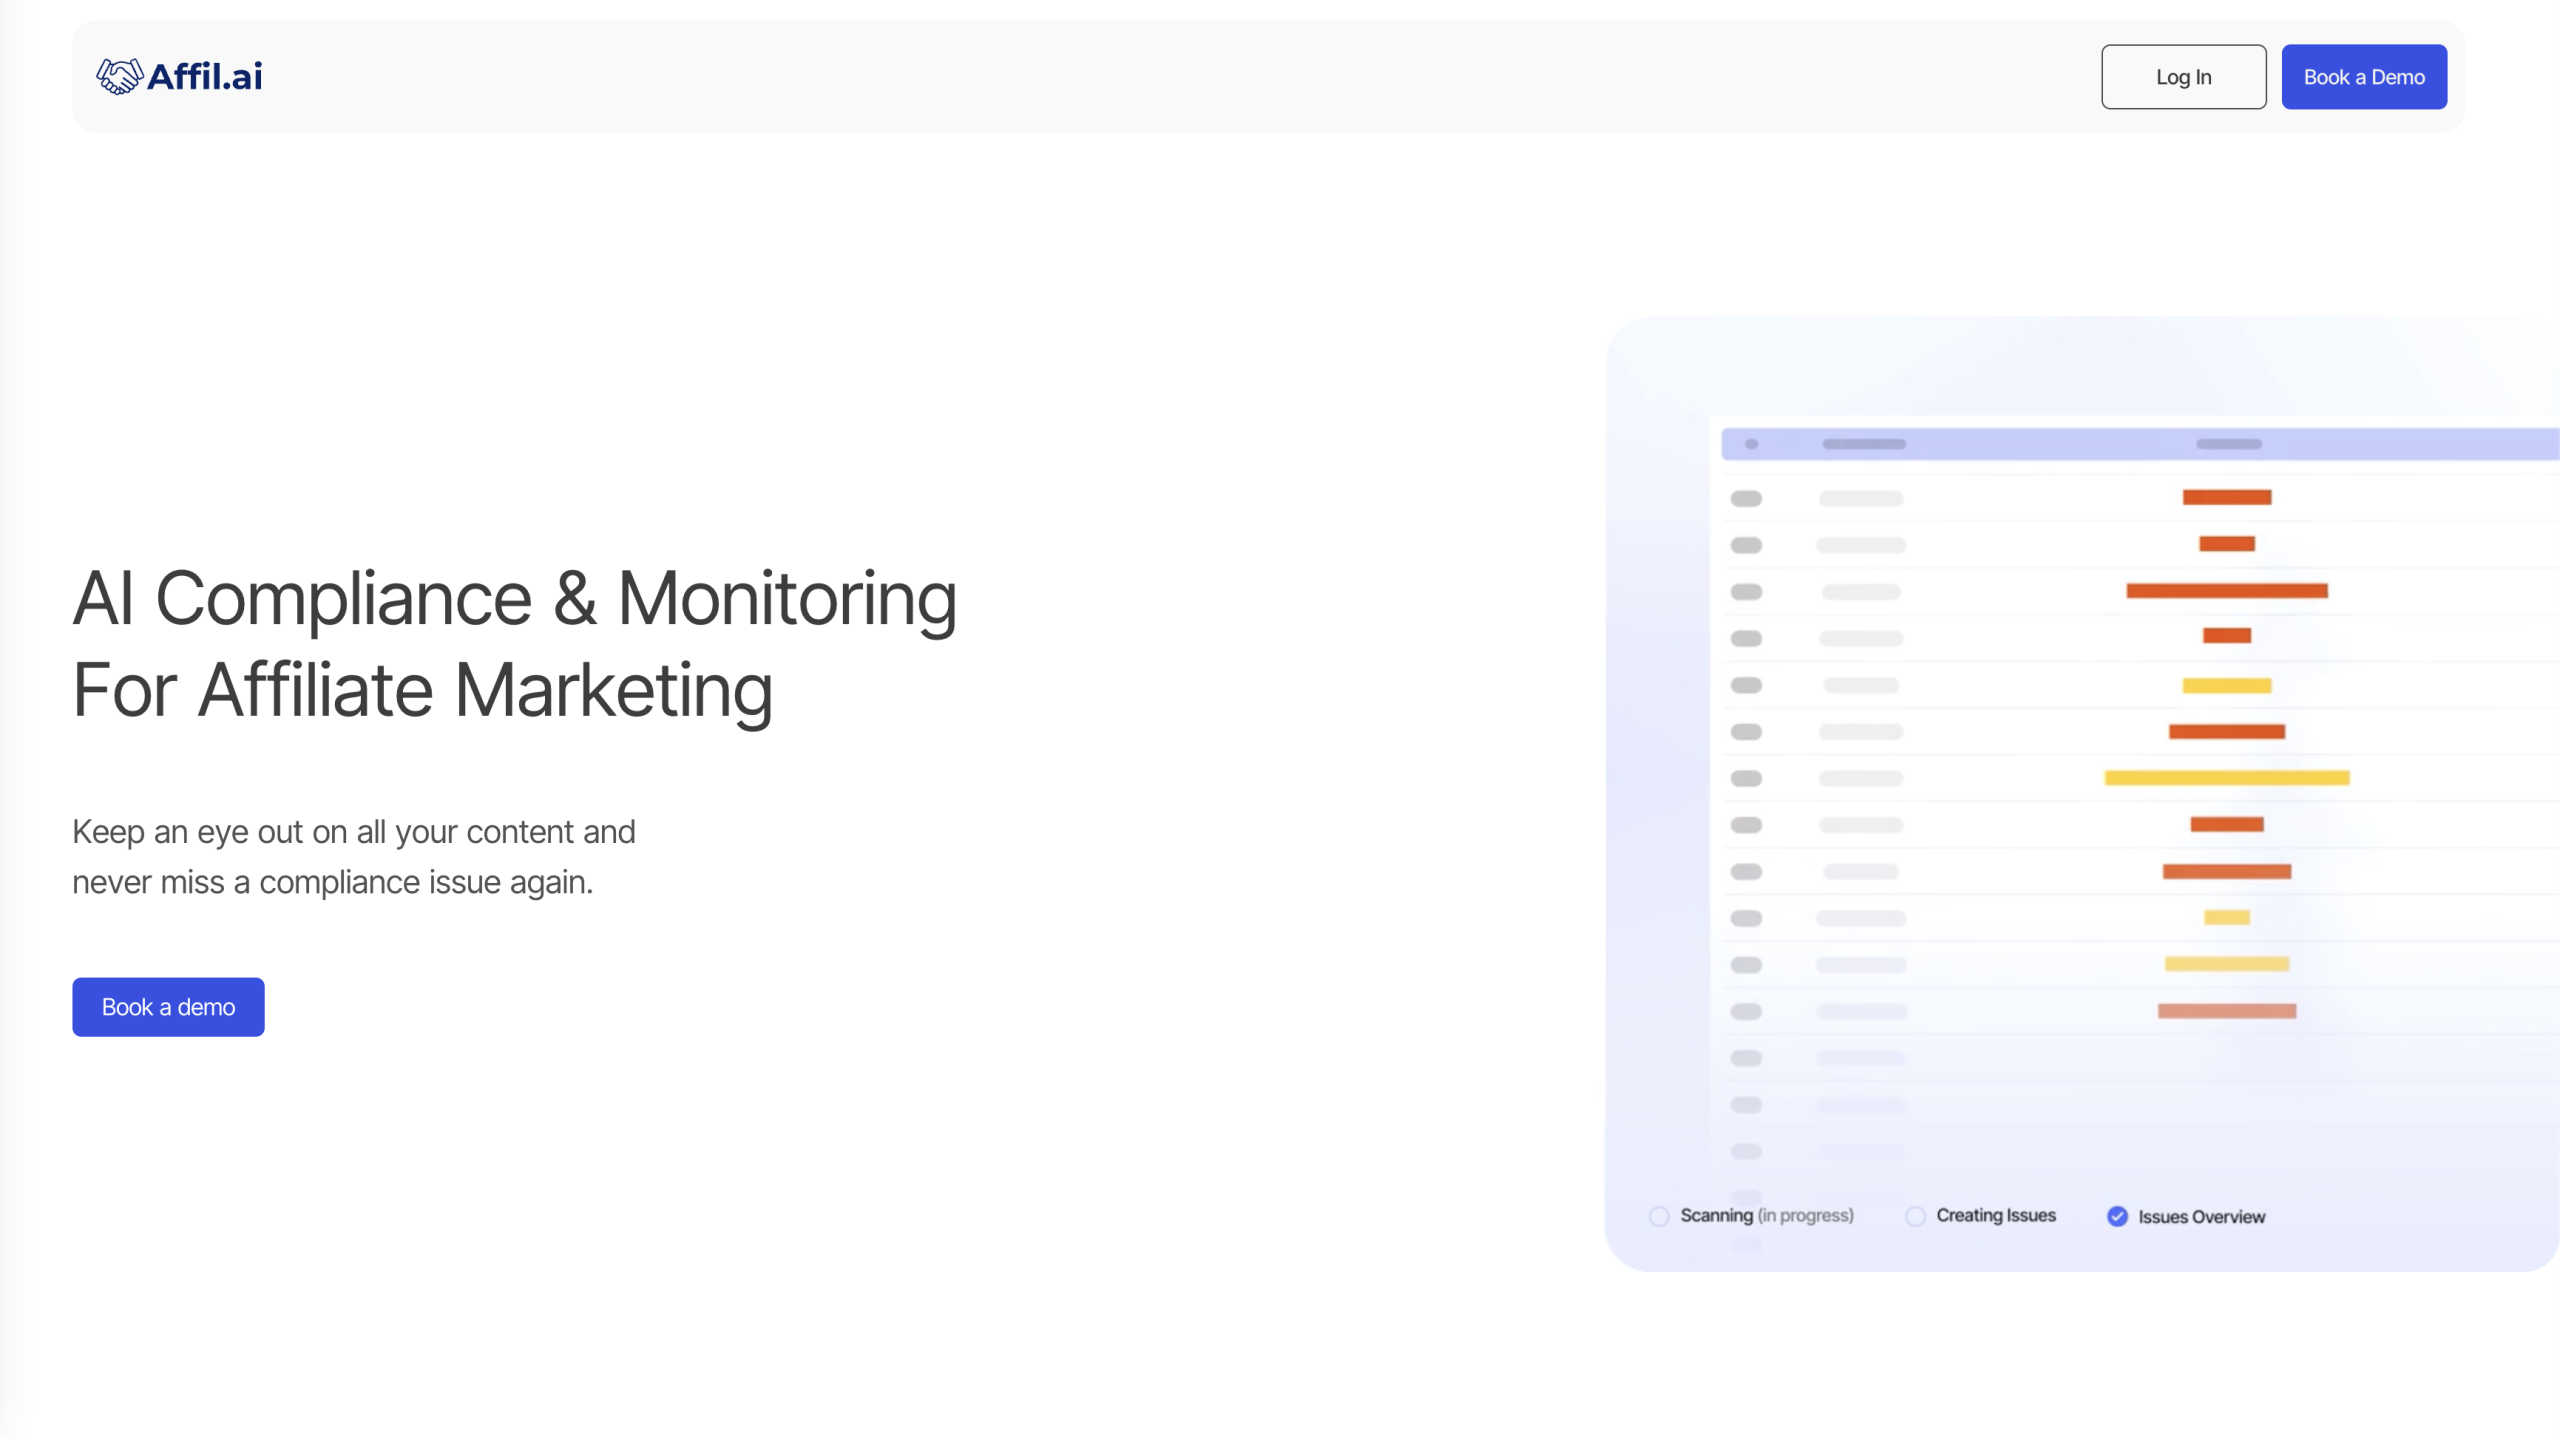
Task: Click the Book a Demo header button
Action: pyautogui.click(x=2364, y=77)
